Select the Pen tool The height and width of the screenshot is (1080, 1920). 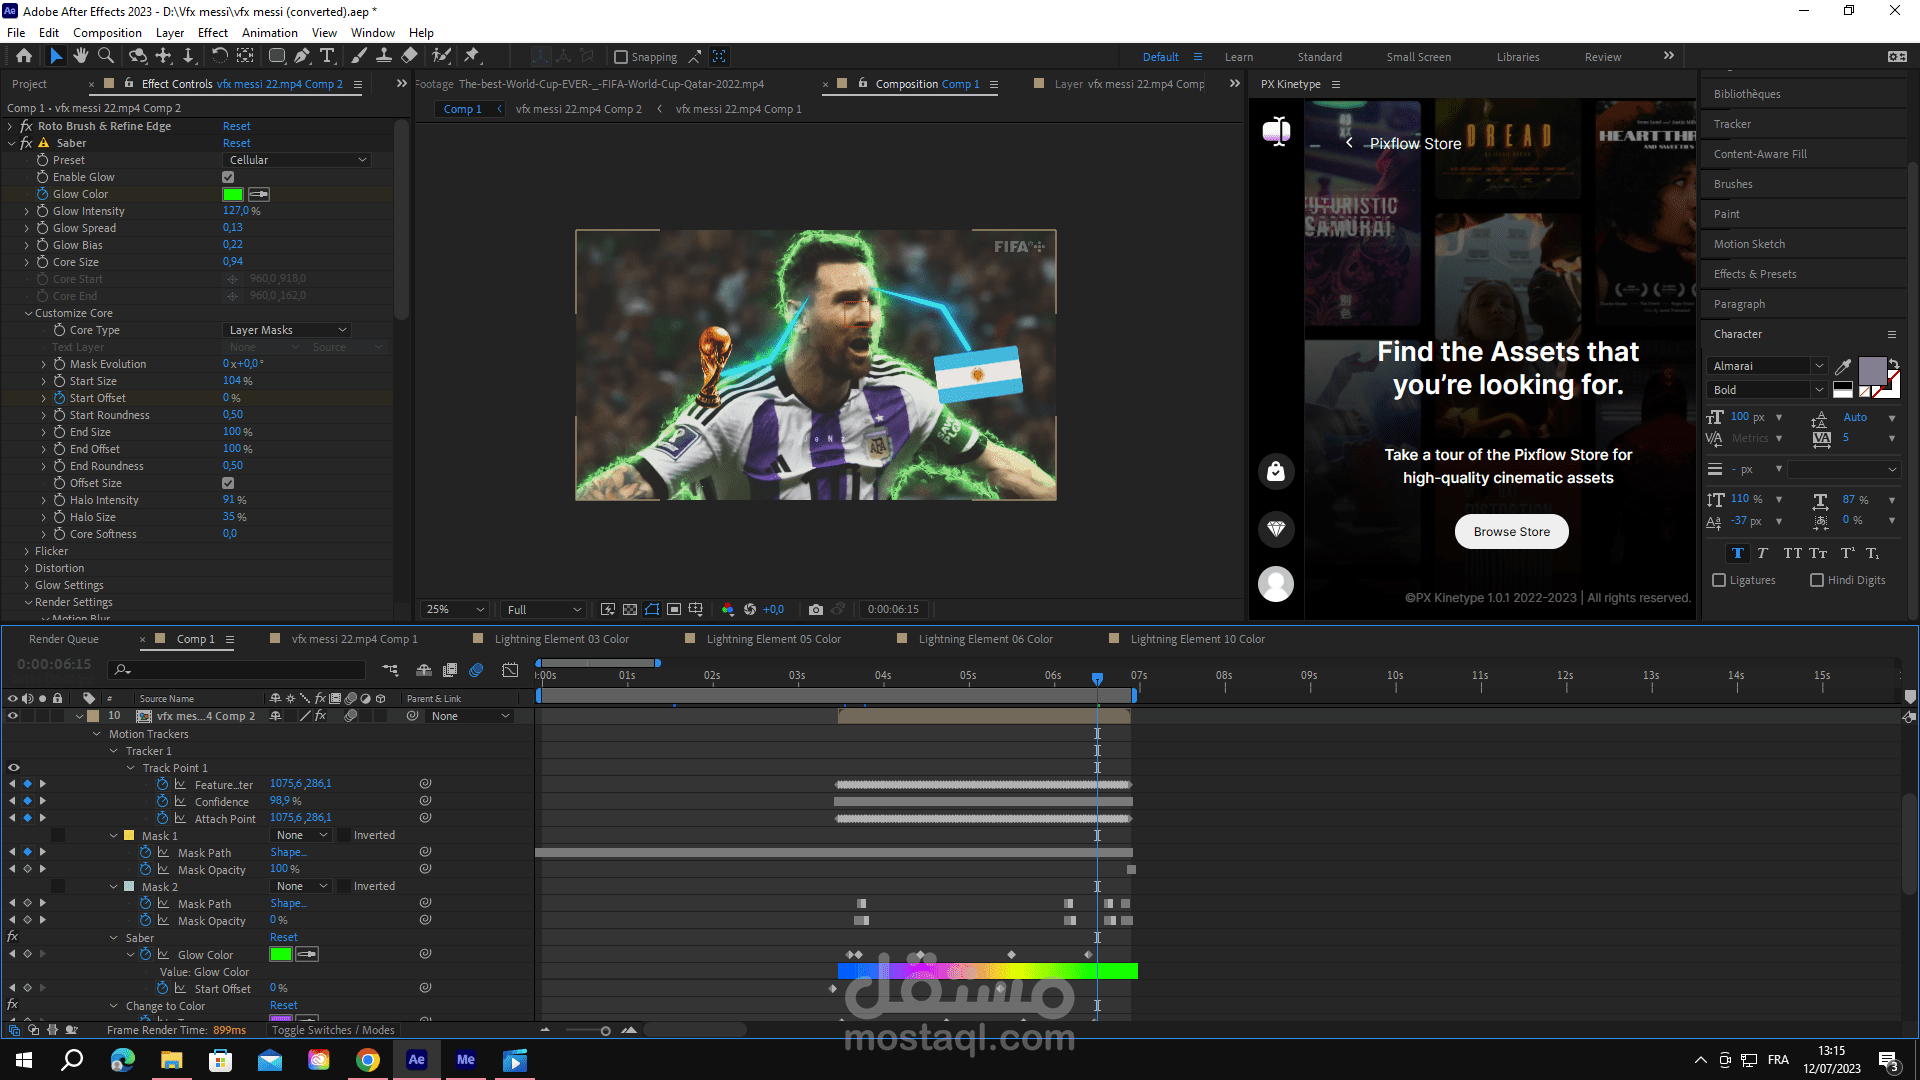tap(302, 56)
